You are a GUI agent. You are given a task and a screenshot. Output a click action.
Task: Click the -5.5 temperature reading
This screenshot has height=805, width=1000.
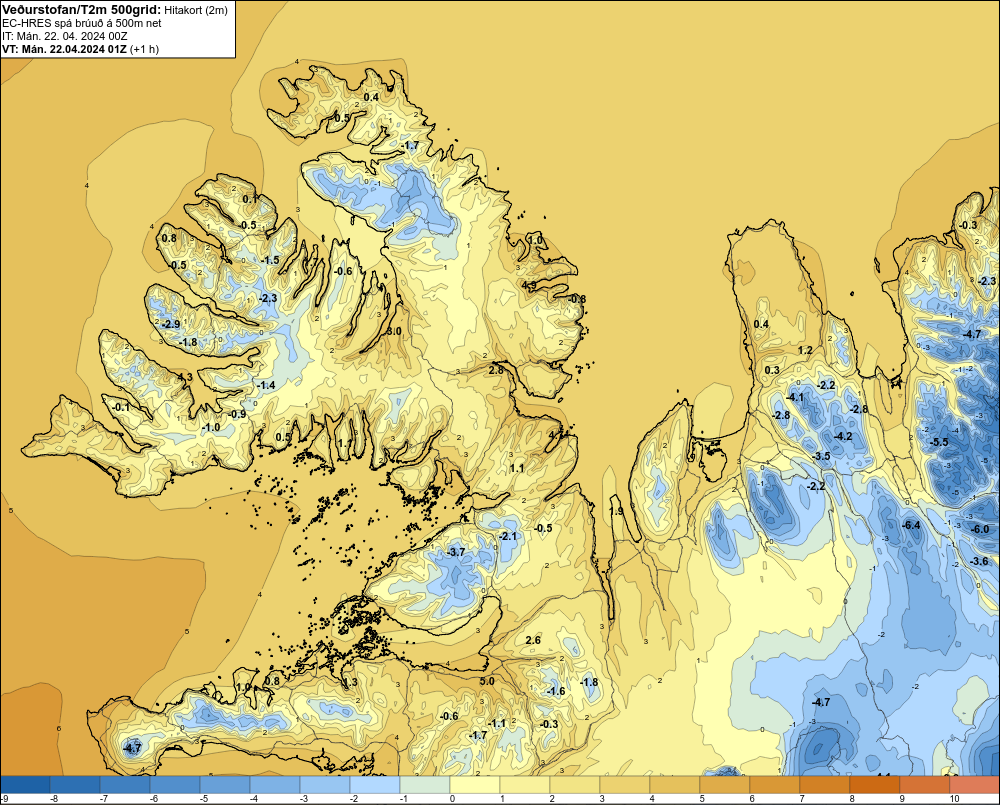(939, 442)
